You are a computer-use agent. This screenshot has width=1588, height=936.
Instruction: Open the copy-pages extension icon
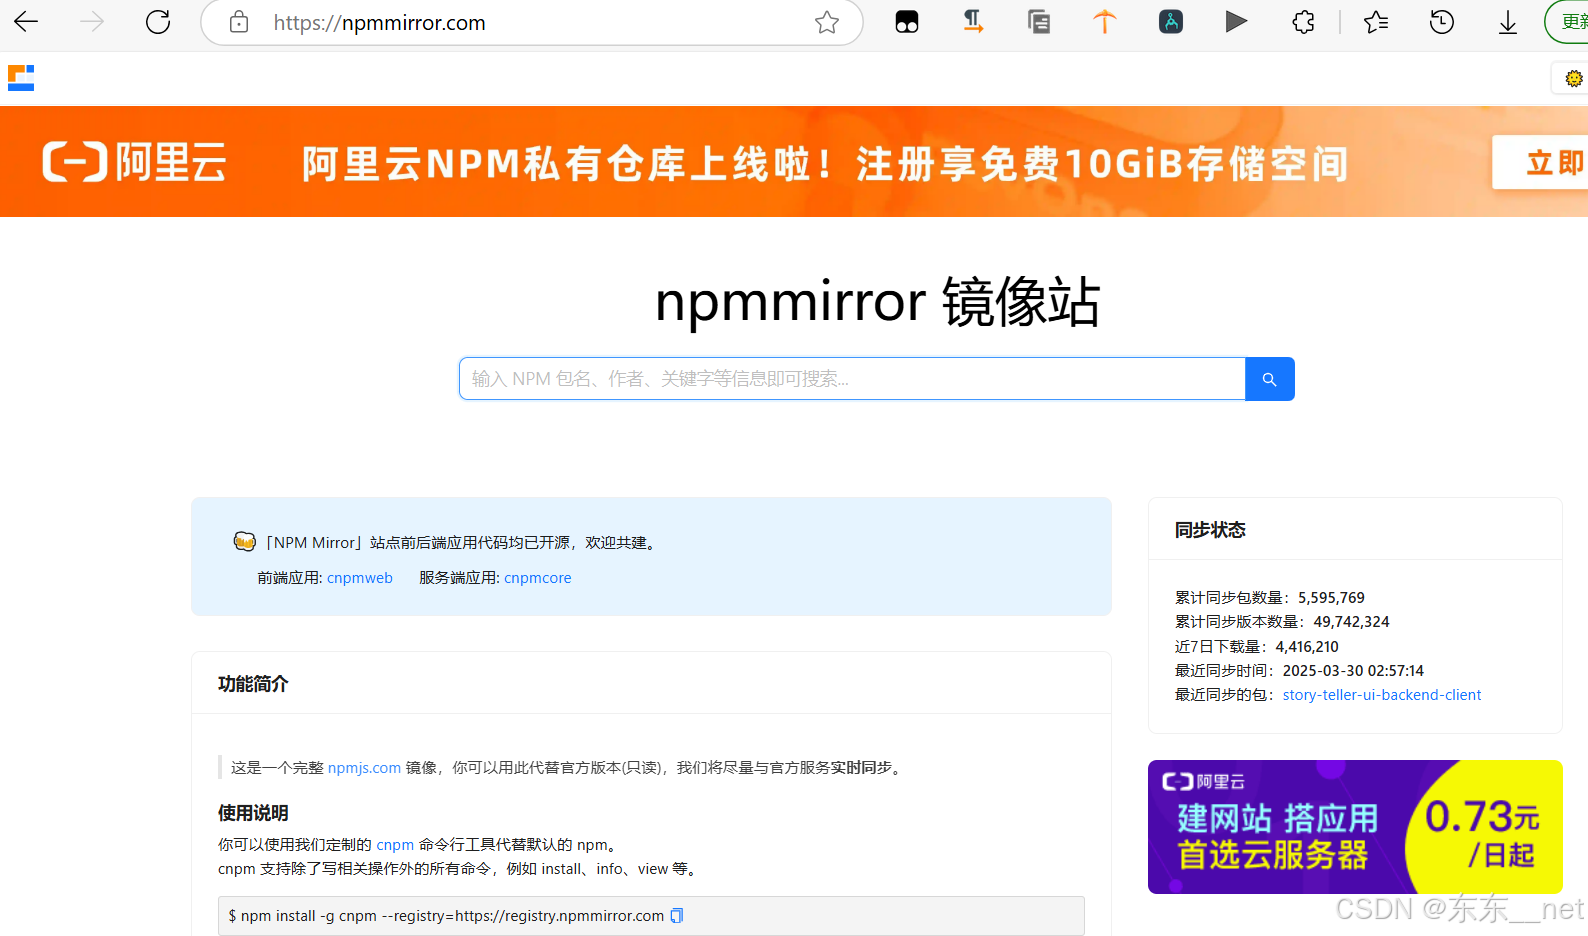pyautogui.click(x=1039, y=21)
